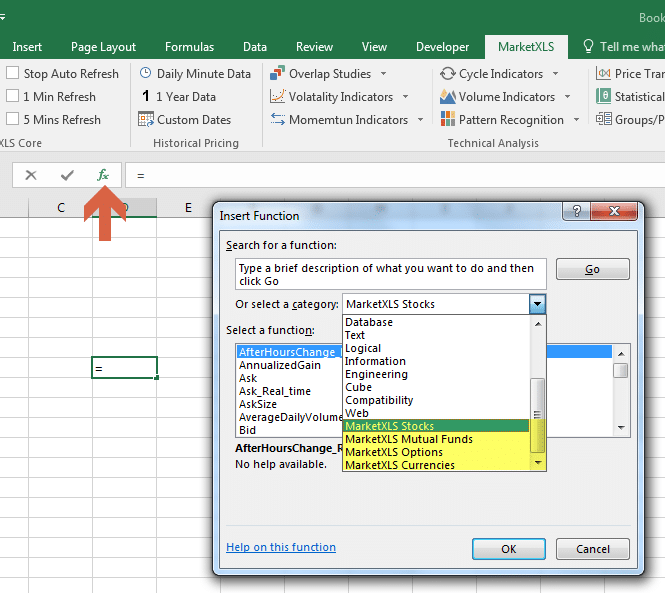This screenshot has height=593, width=665.
Task: Expand Overlap Studies dropdown arrow
Action: (383, 74)
